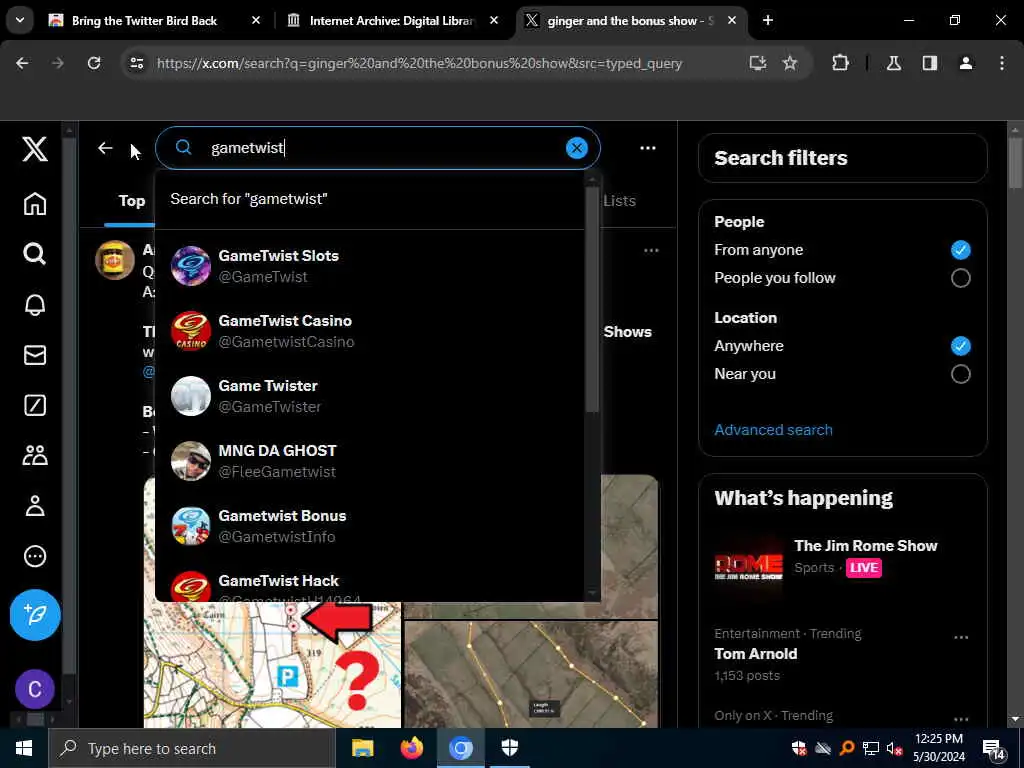Open Communities people icon in the sidebar
The height and width of the screenshot is (768, 1024).
coord(35,455)
